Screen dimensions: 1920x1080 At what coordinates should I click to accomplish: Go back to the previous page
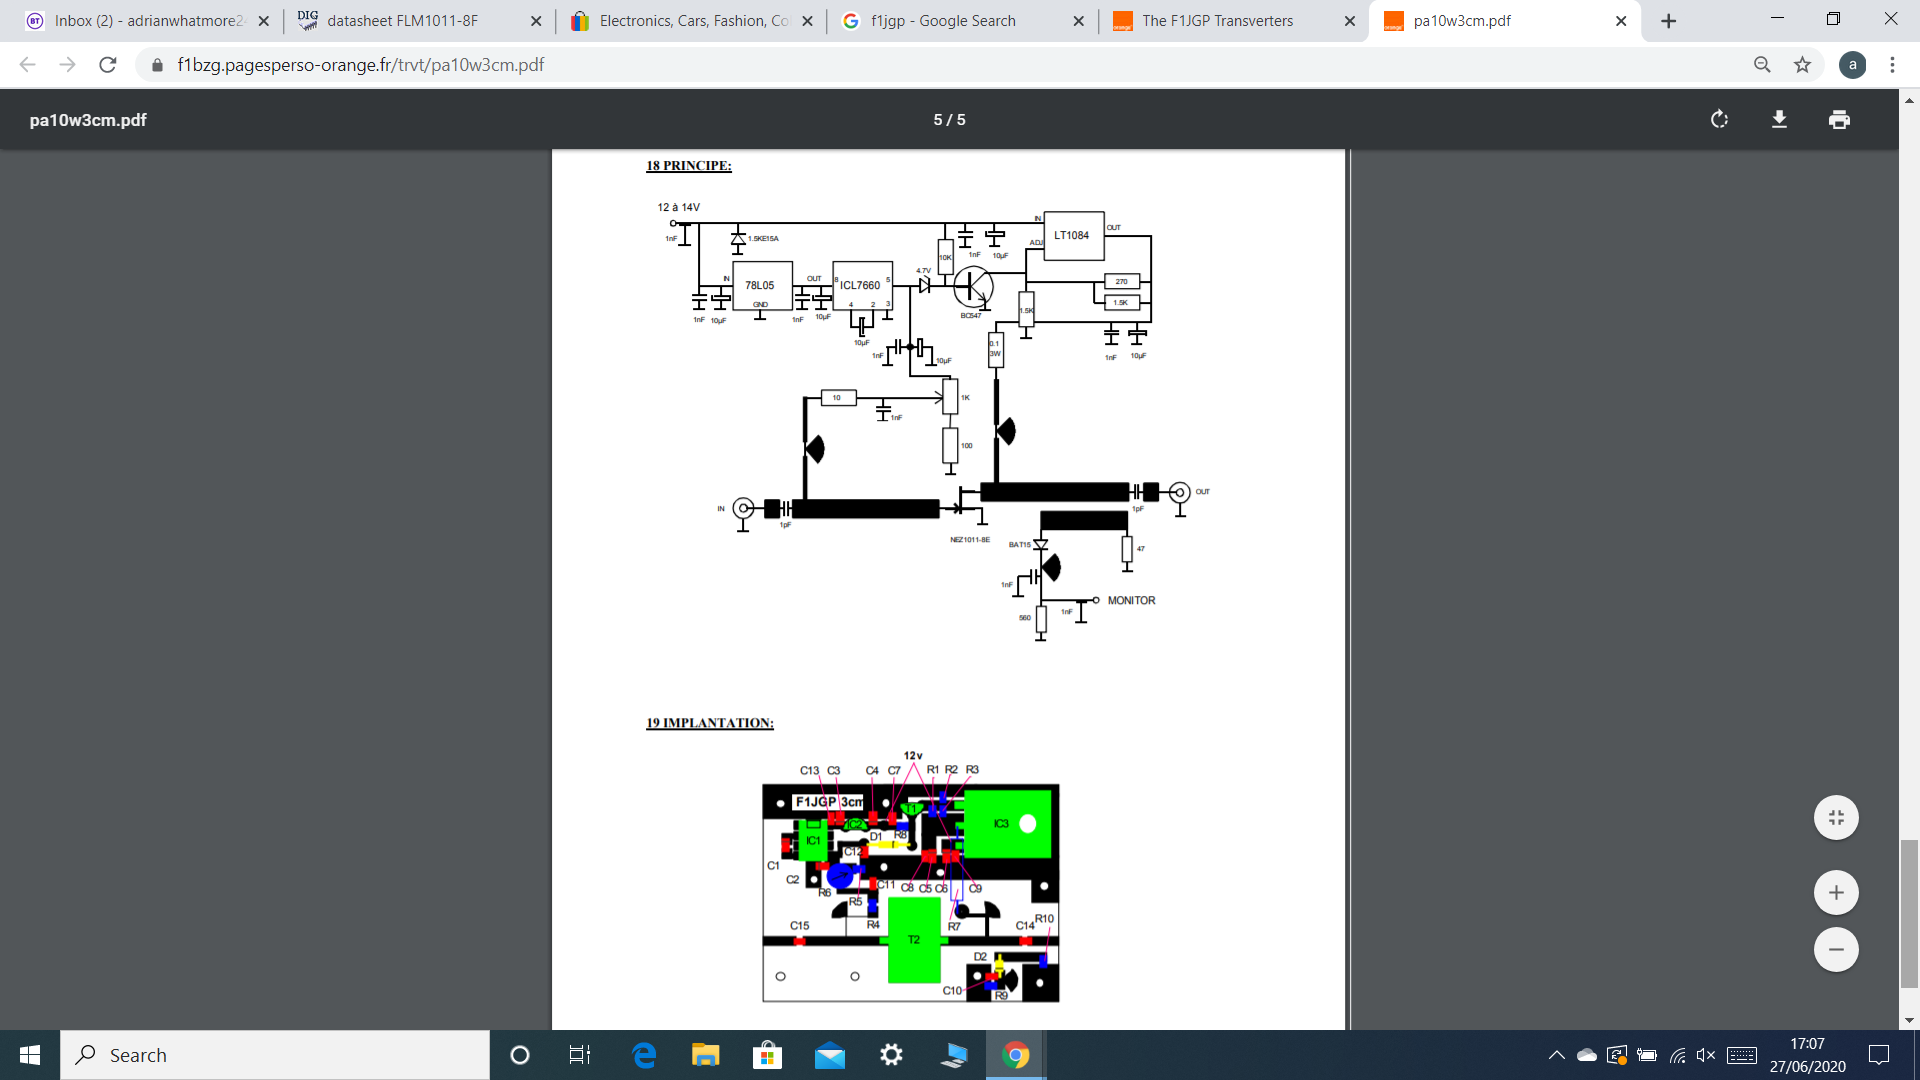click(28, 65)
